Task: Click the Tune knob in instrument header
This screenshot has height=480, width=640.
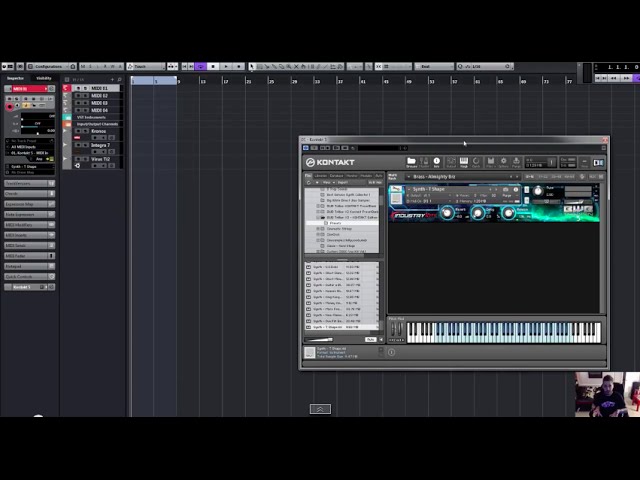Action: click(x=538, y=191)
